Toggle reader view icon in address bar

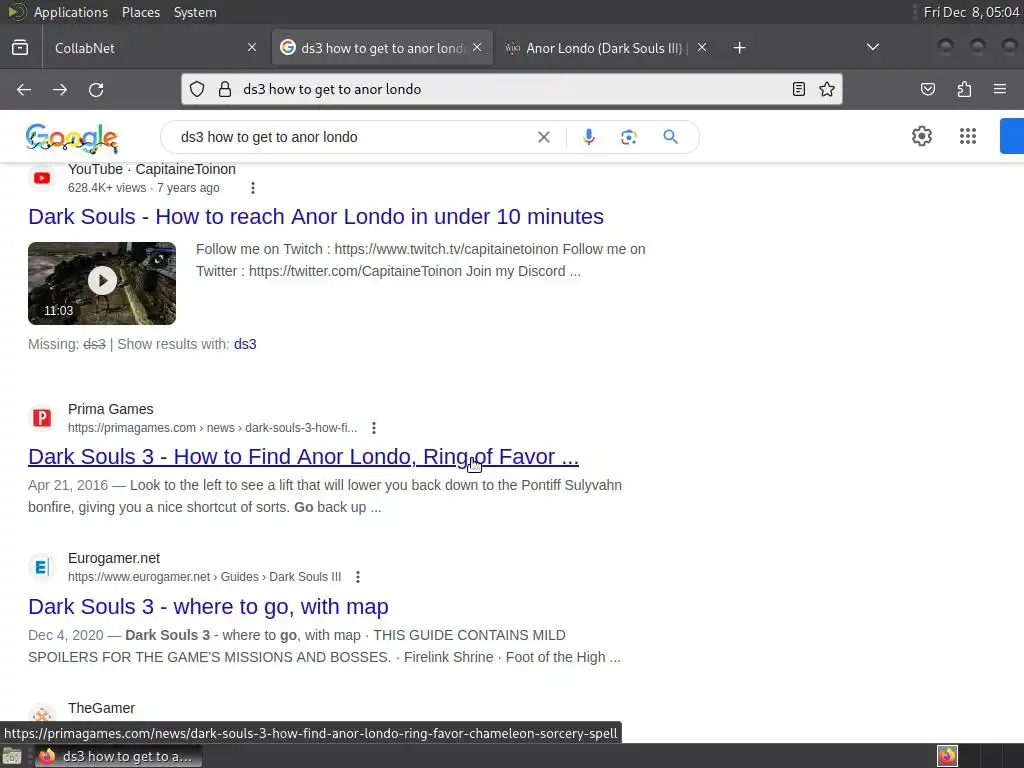tap(799, 89)
